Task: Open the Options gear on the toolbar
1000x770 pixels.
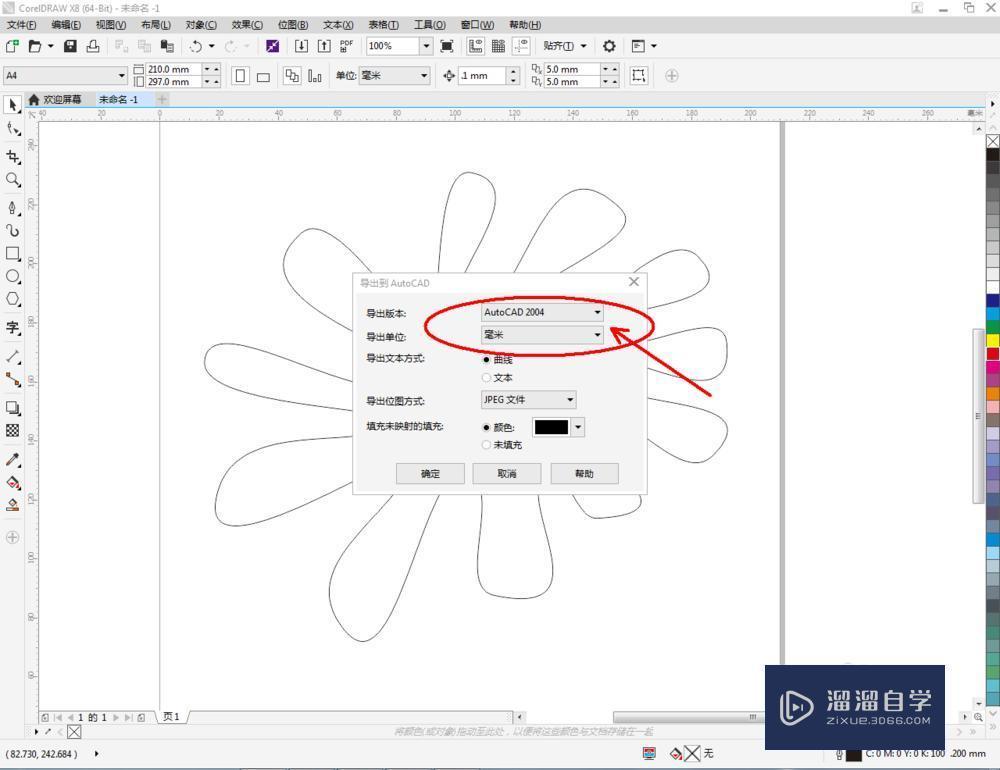Action: click(609, 46)
